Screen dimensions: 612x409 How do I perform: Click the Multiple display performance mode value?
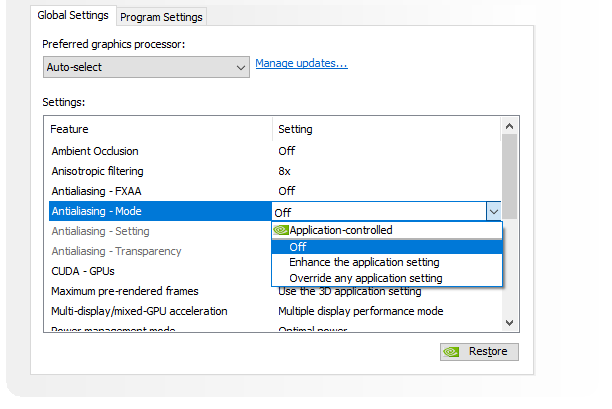point(361,311)
